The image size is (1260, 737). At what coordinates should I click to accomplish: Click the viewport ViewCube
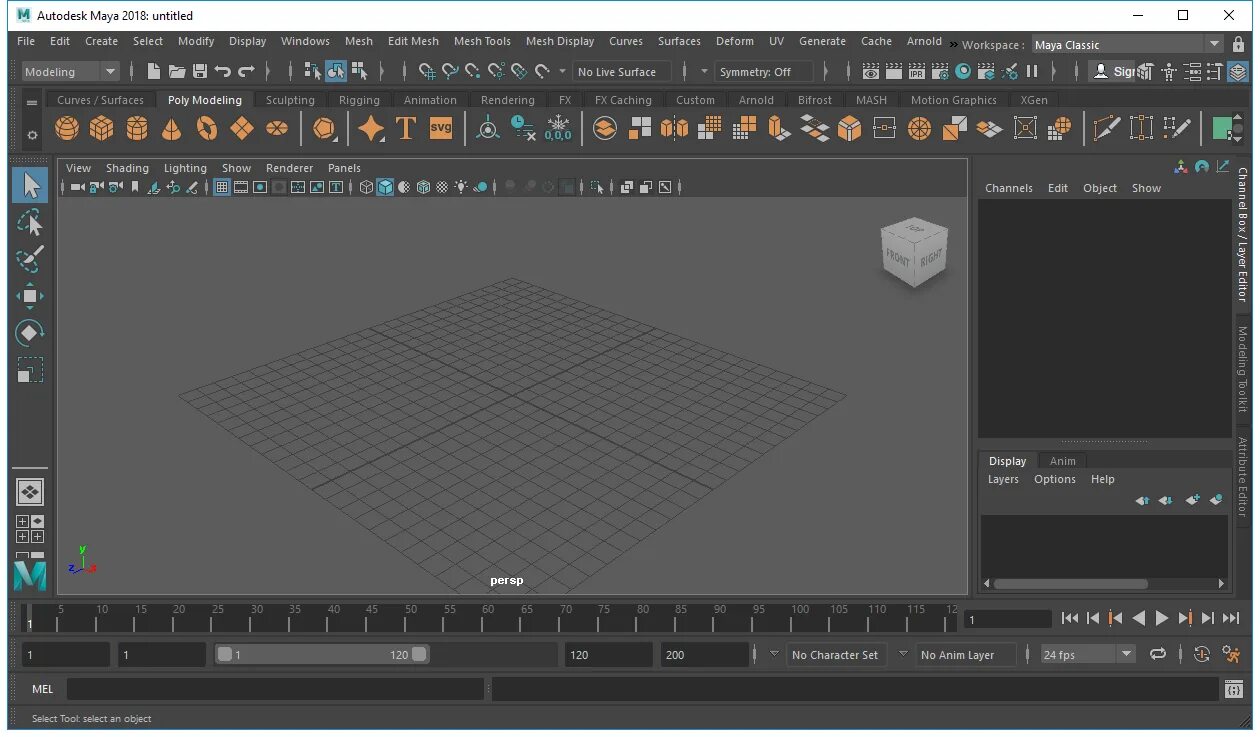(x=913, y=253)
